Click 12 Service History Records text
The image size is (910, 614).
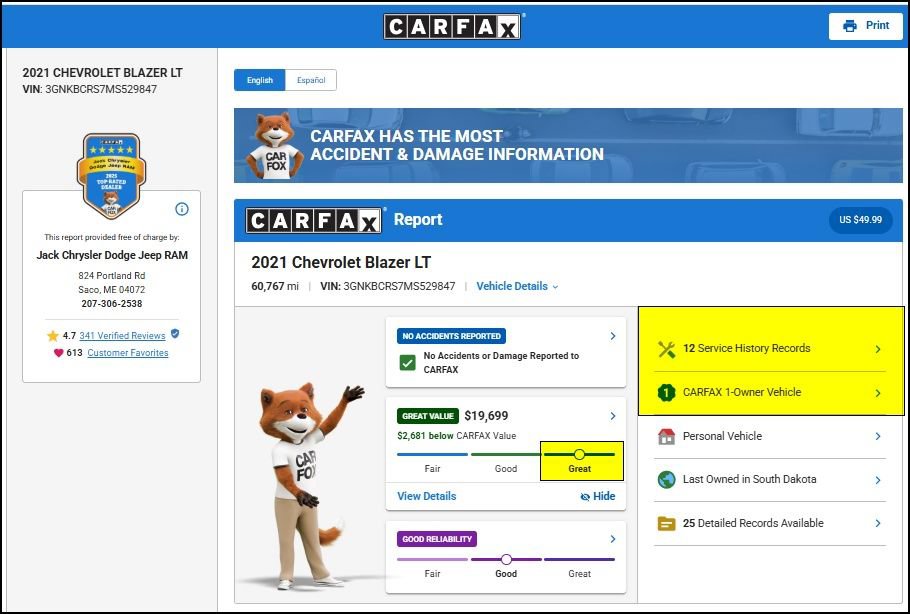pos(746,348)
